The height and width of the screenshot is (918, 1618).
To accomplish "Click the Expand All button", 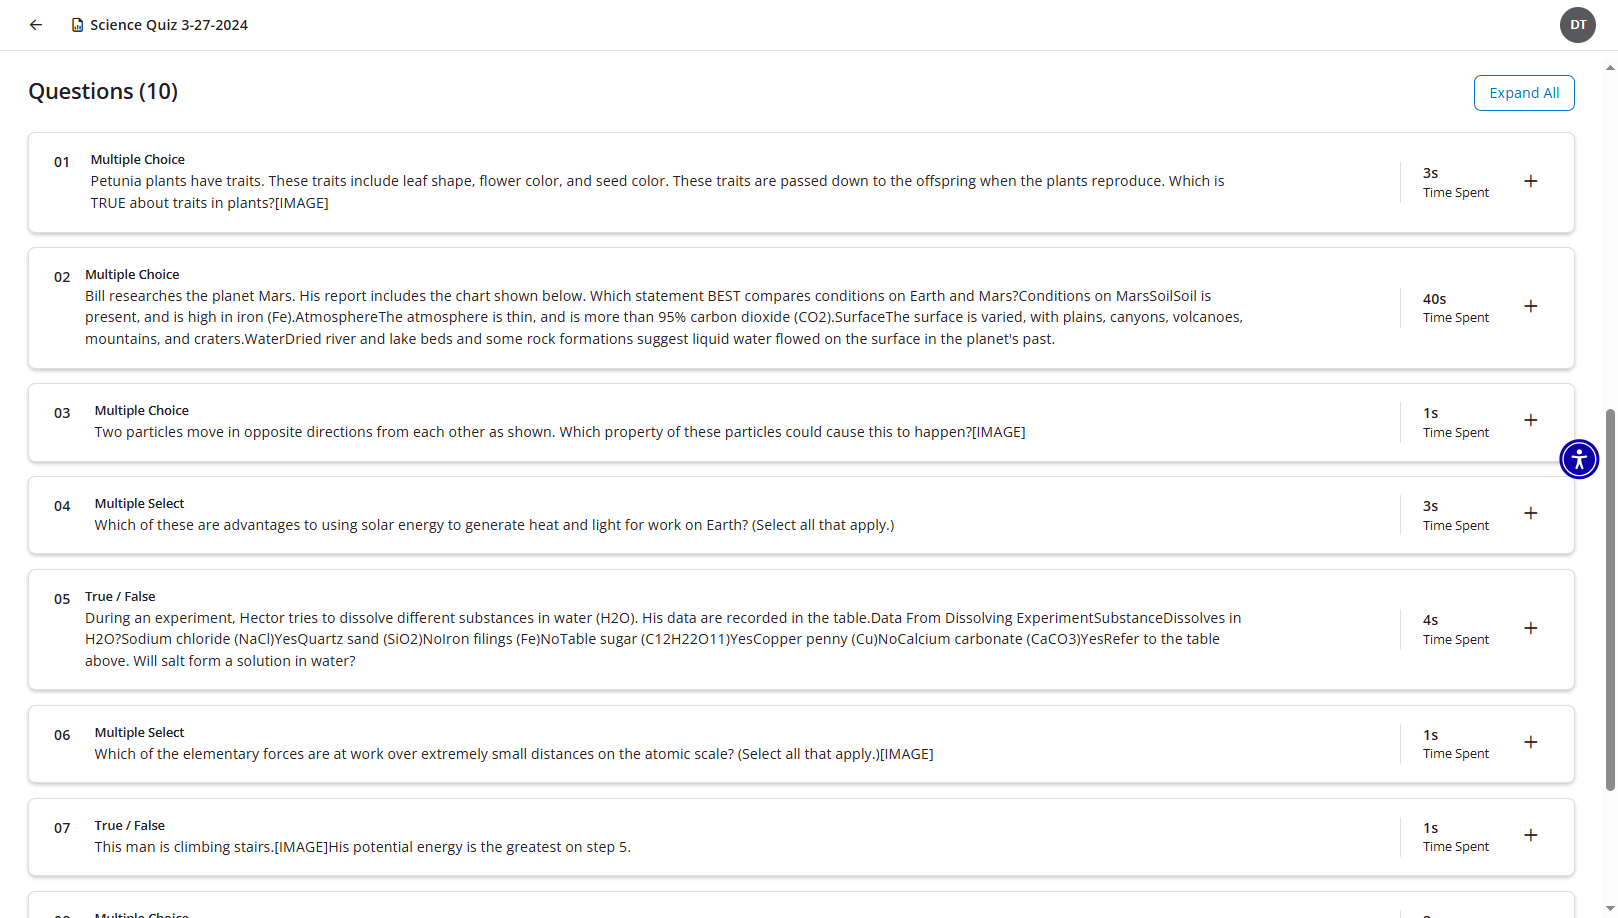I will point(1524,92).
